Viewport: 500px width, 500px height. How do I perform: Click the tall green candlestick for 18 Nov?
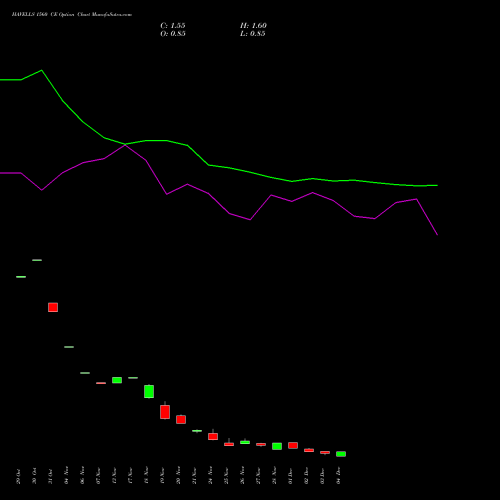click(x=149, y=391)
